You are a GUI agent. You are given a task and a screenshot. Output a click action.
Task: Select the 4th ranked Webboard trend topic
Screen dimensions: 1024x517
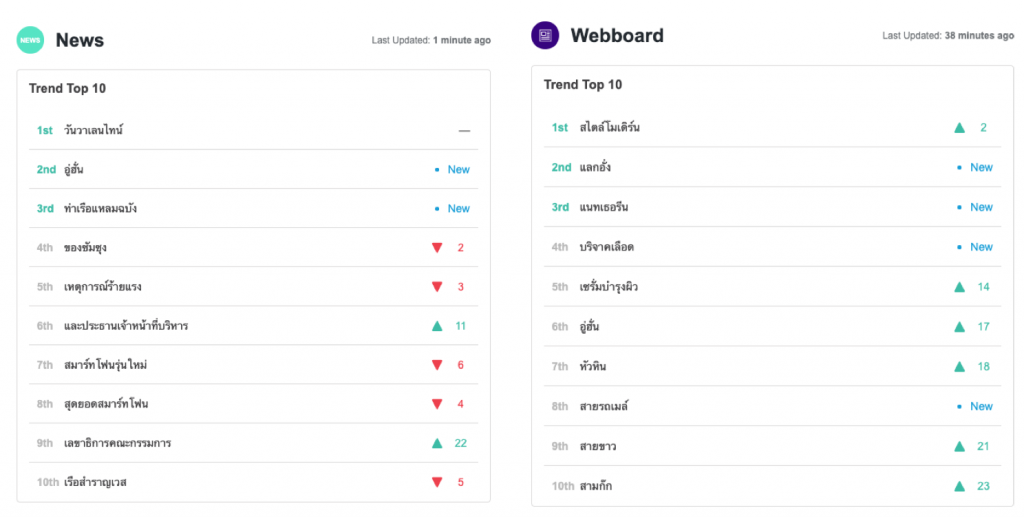coord(606,247)
